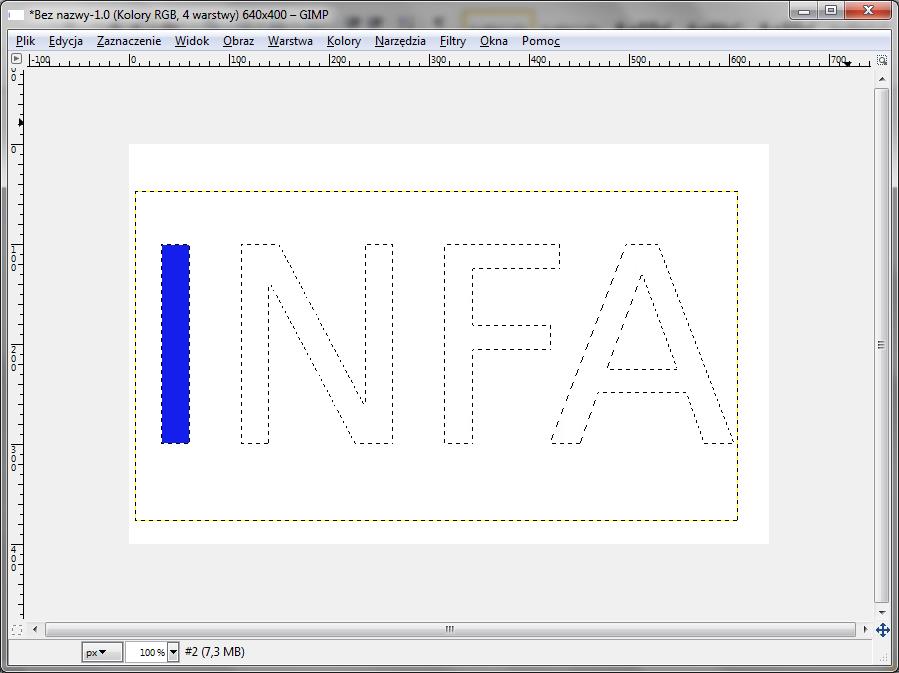Close the GIMP window

[x=869, y=11]
